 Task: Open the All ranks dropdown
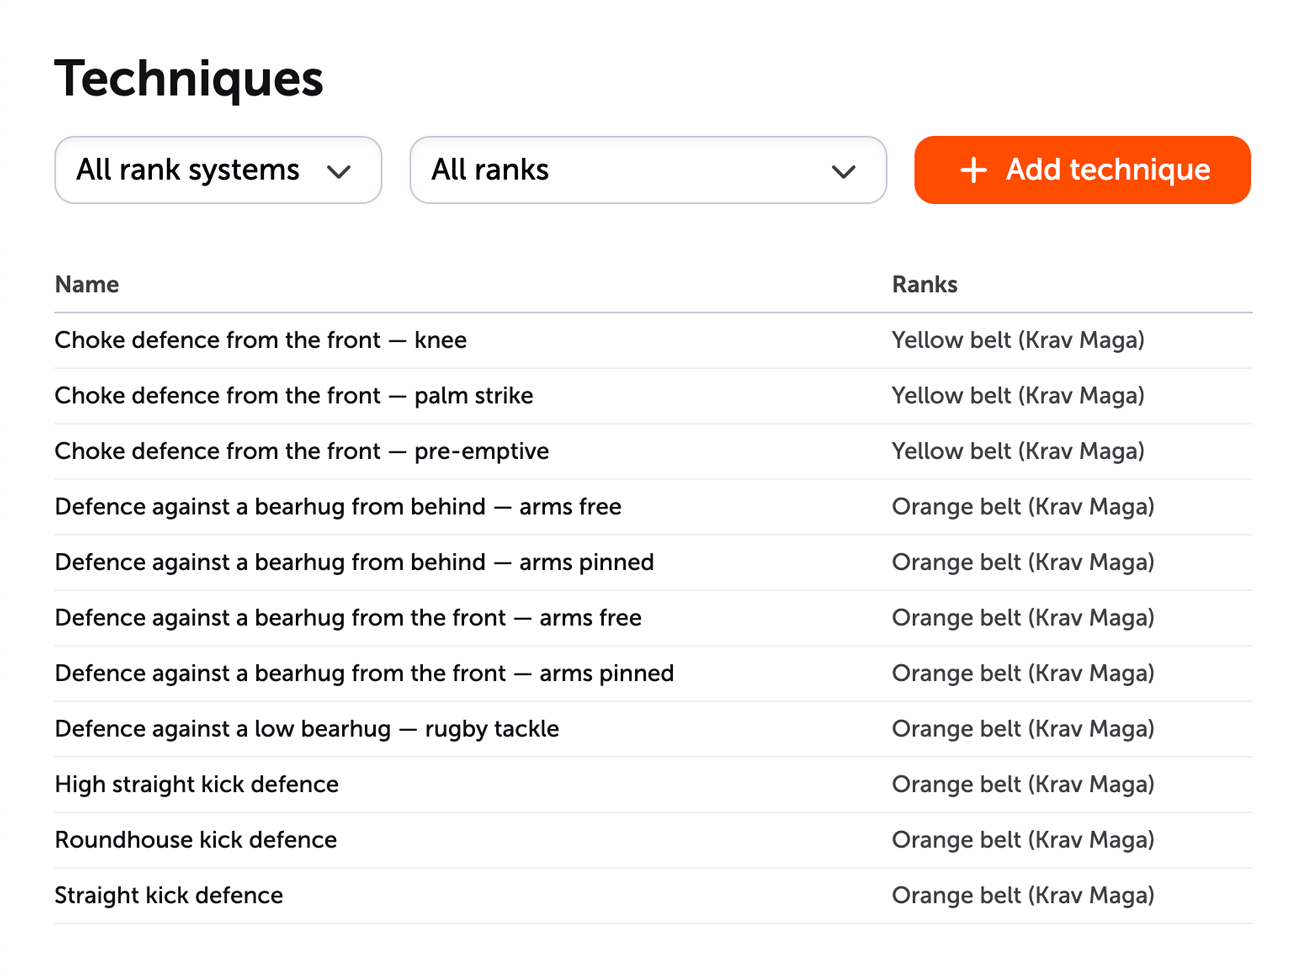point(648,170)
